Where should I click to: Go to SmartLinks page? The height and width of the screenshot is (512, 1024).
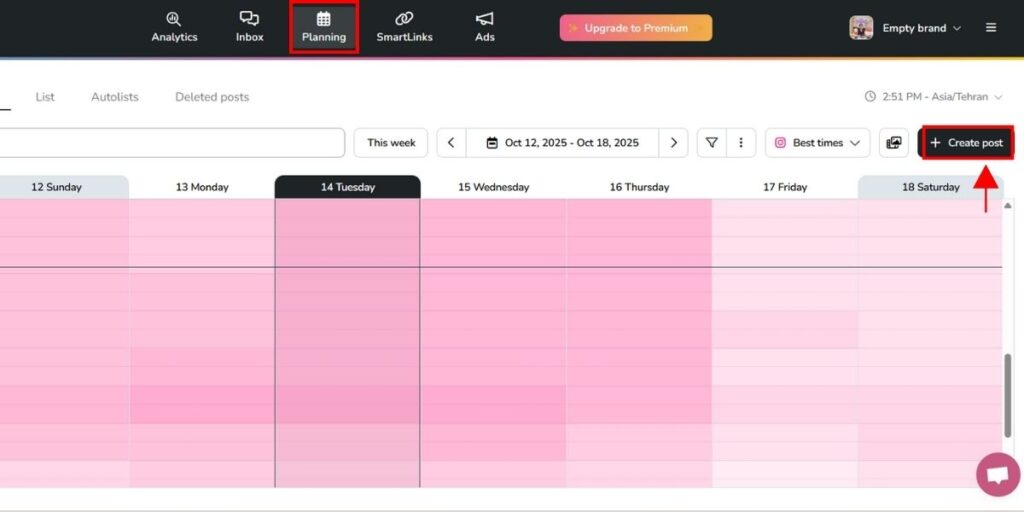click(403, 27)
